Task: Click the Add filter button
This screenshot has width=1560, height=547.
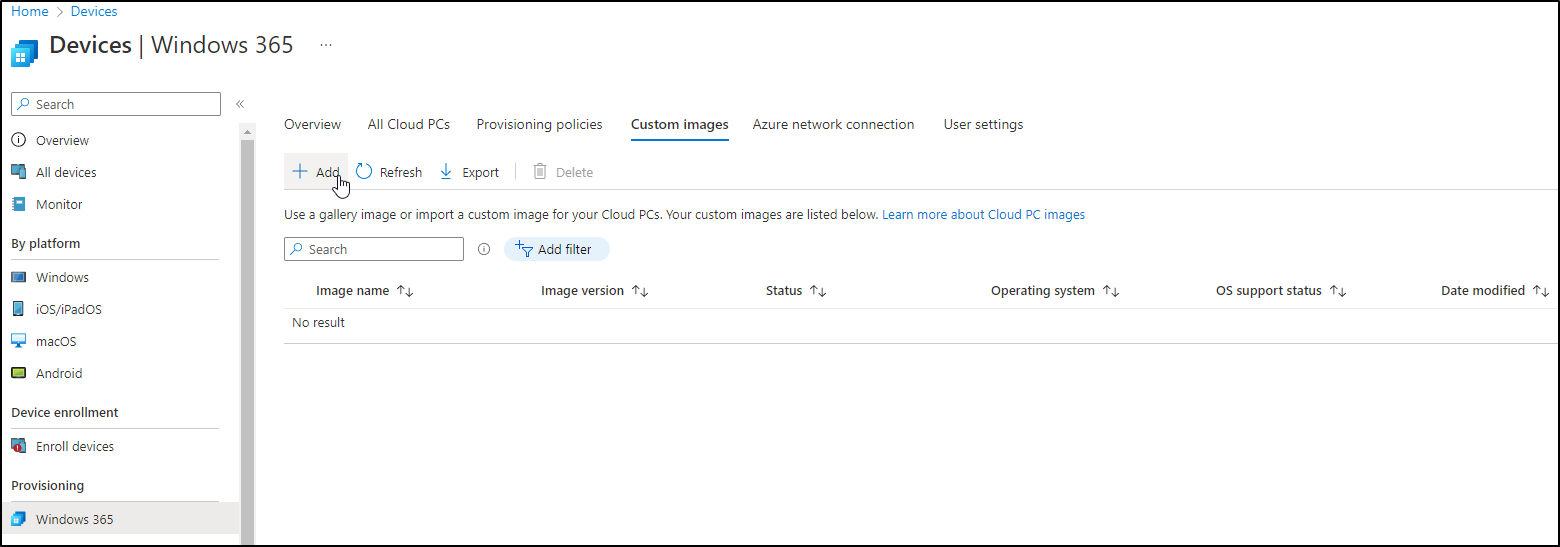Action: pyautogui.click(x=557, y=249)
